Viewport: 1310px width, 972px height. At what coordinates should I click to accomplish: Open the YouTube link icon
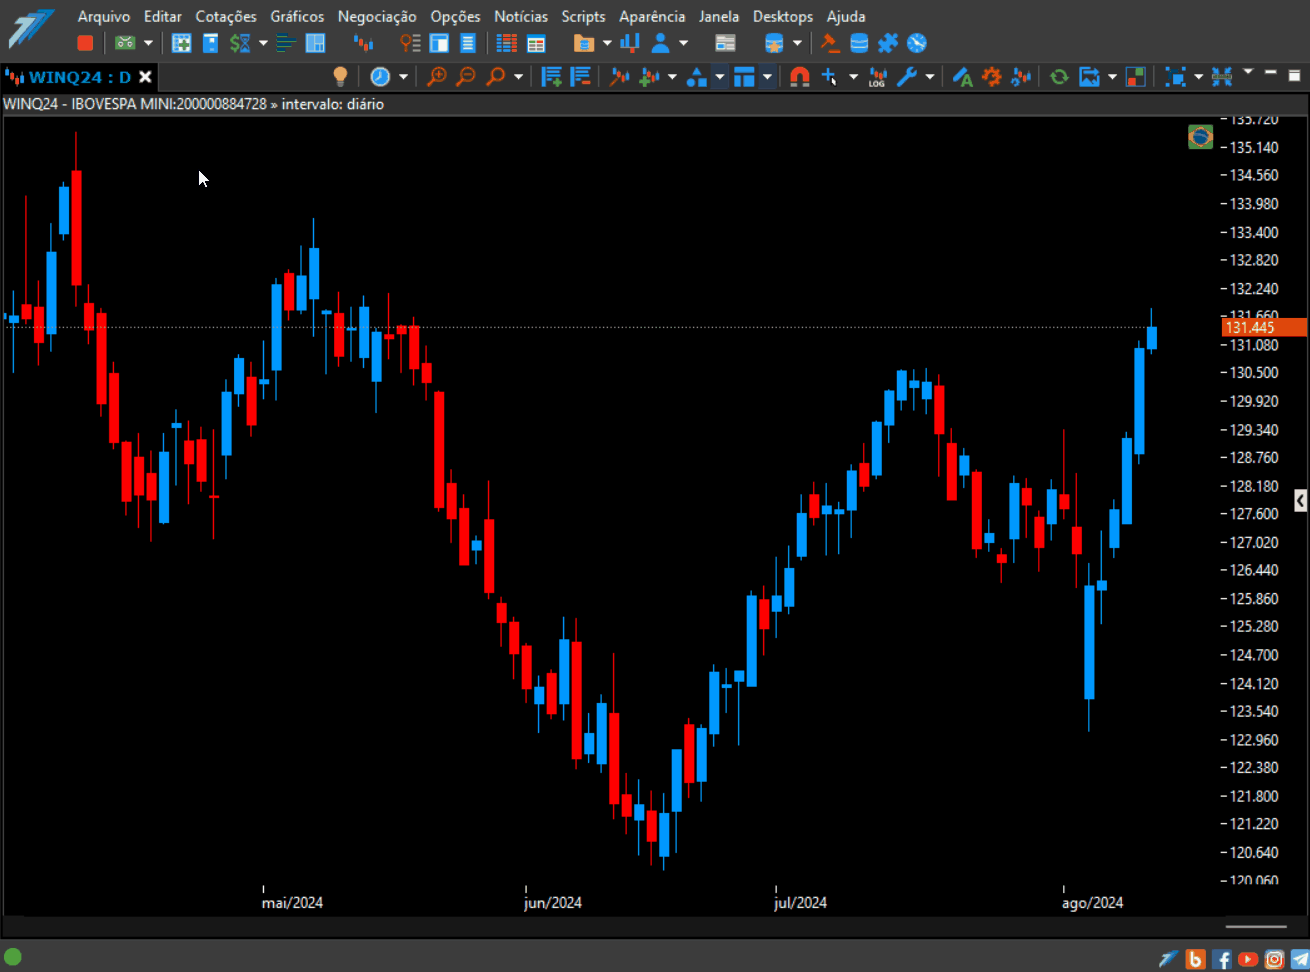coord(1247,960)
